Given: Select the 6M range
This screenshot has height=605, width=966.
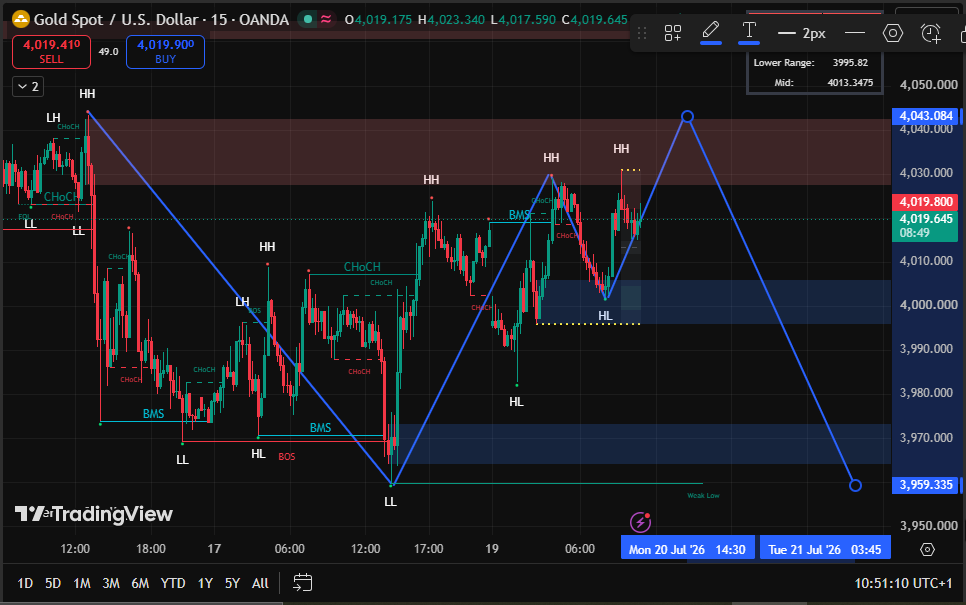Looking at the screenshot, I should click(x=140, y=583).
